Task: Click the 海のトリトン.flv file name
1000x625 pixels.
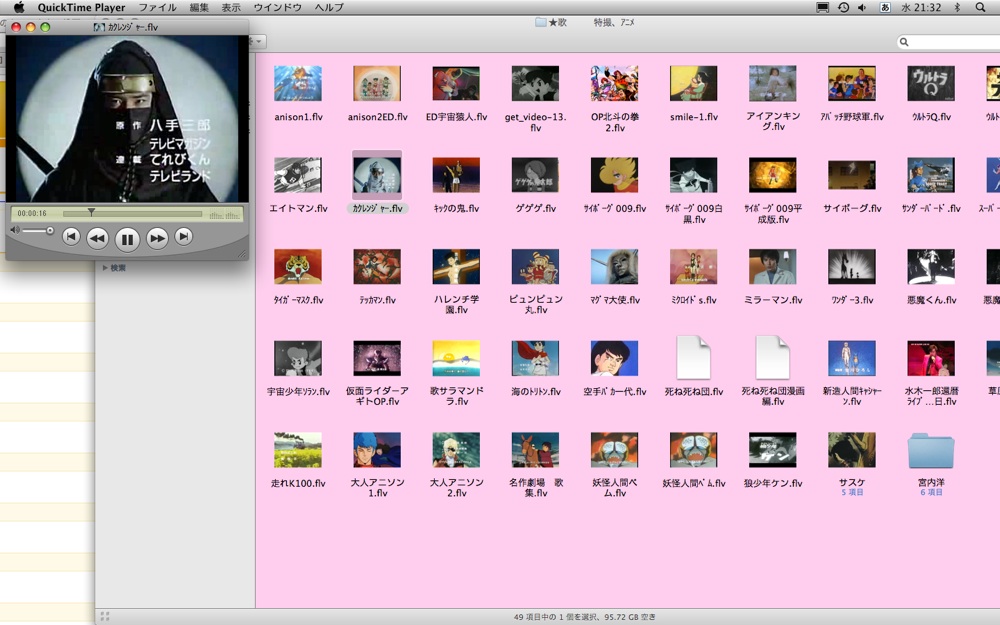Action: [x=536, y=392]
